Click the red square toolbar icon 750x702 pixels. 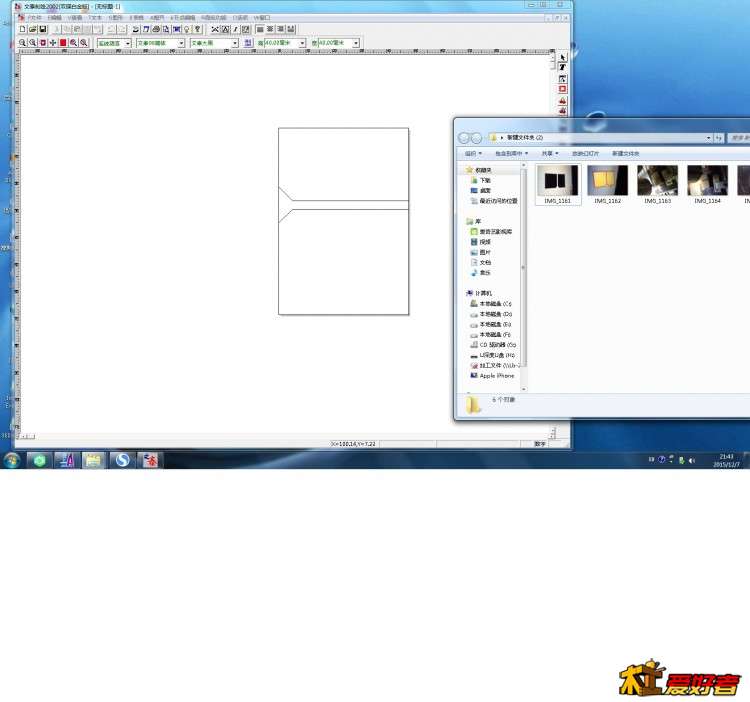coord(63,43)
